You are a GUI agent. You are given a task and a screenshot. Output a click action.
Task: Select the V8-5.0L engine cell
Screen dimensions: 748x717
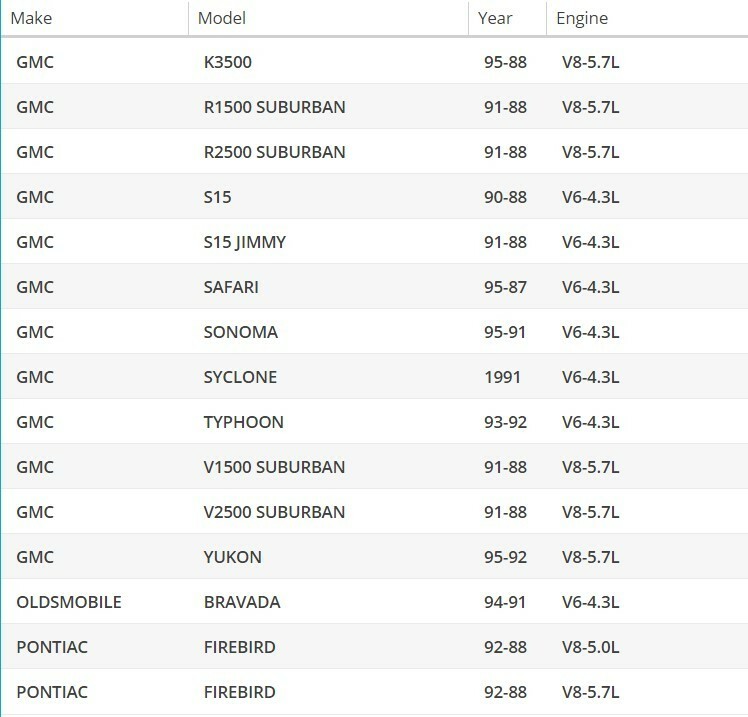[x=590, y=647]
